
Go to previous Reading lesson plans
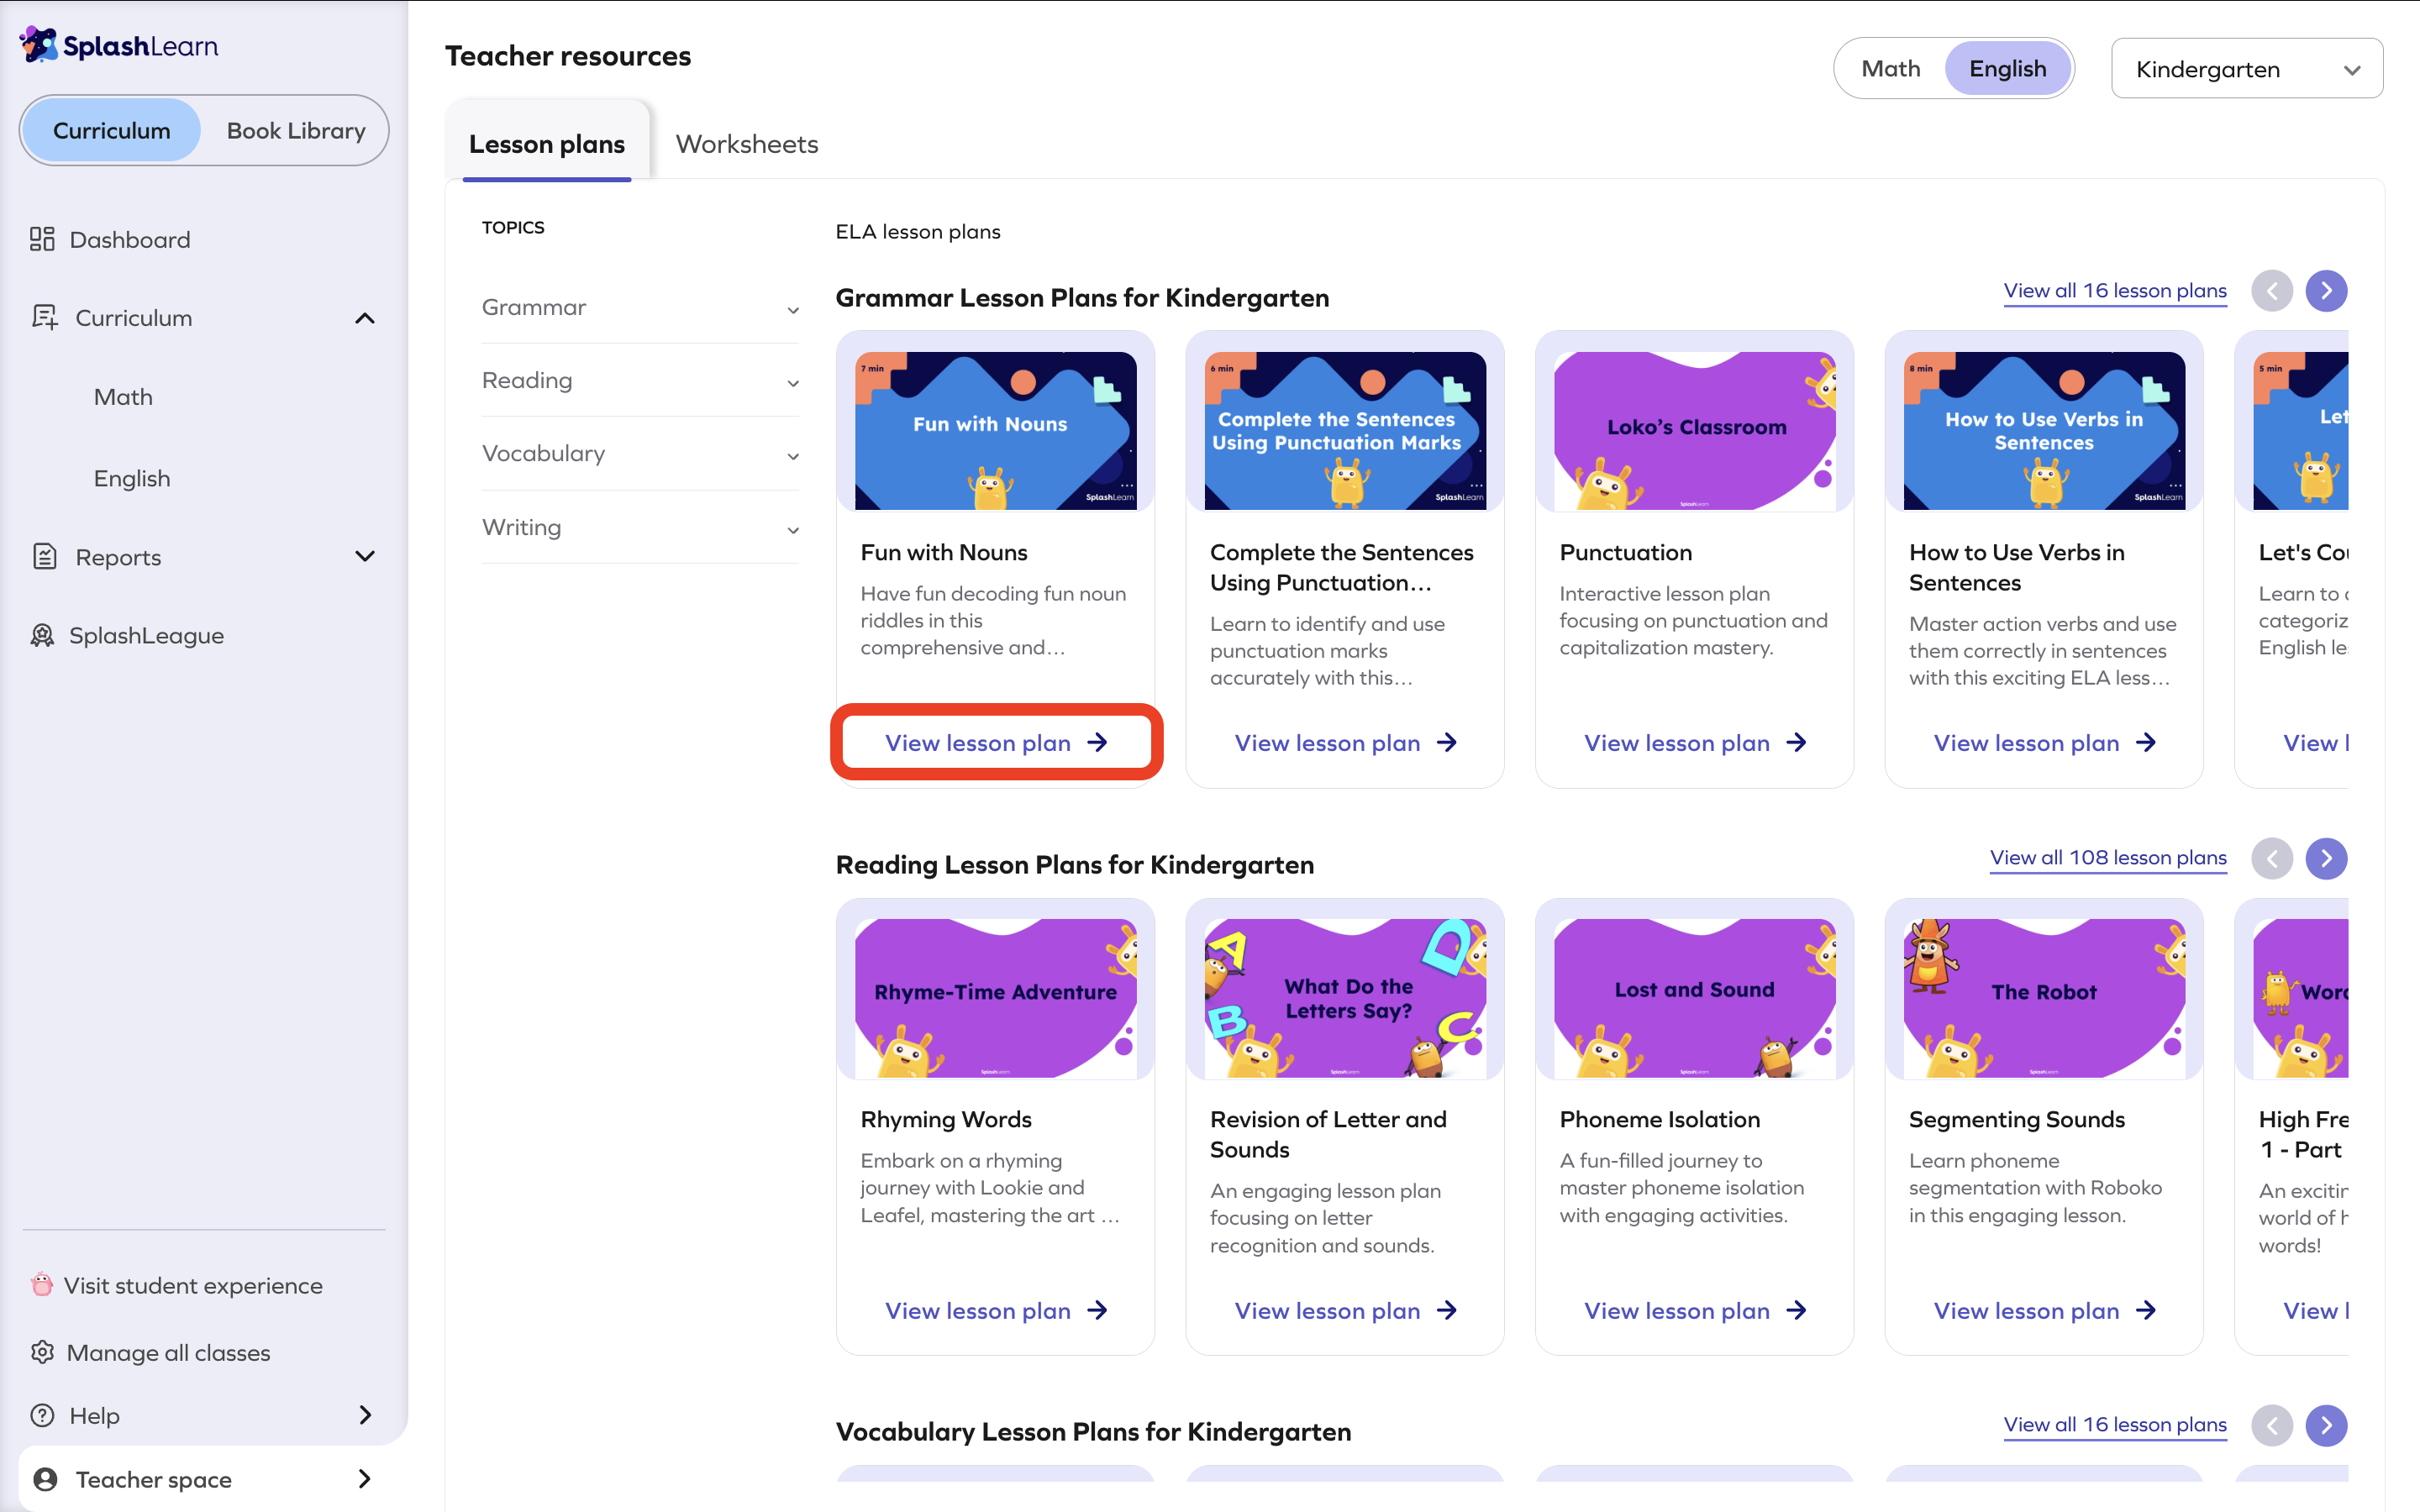(2271, 858)
